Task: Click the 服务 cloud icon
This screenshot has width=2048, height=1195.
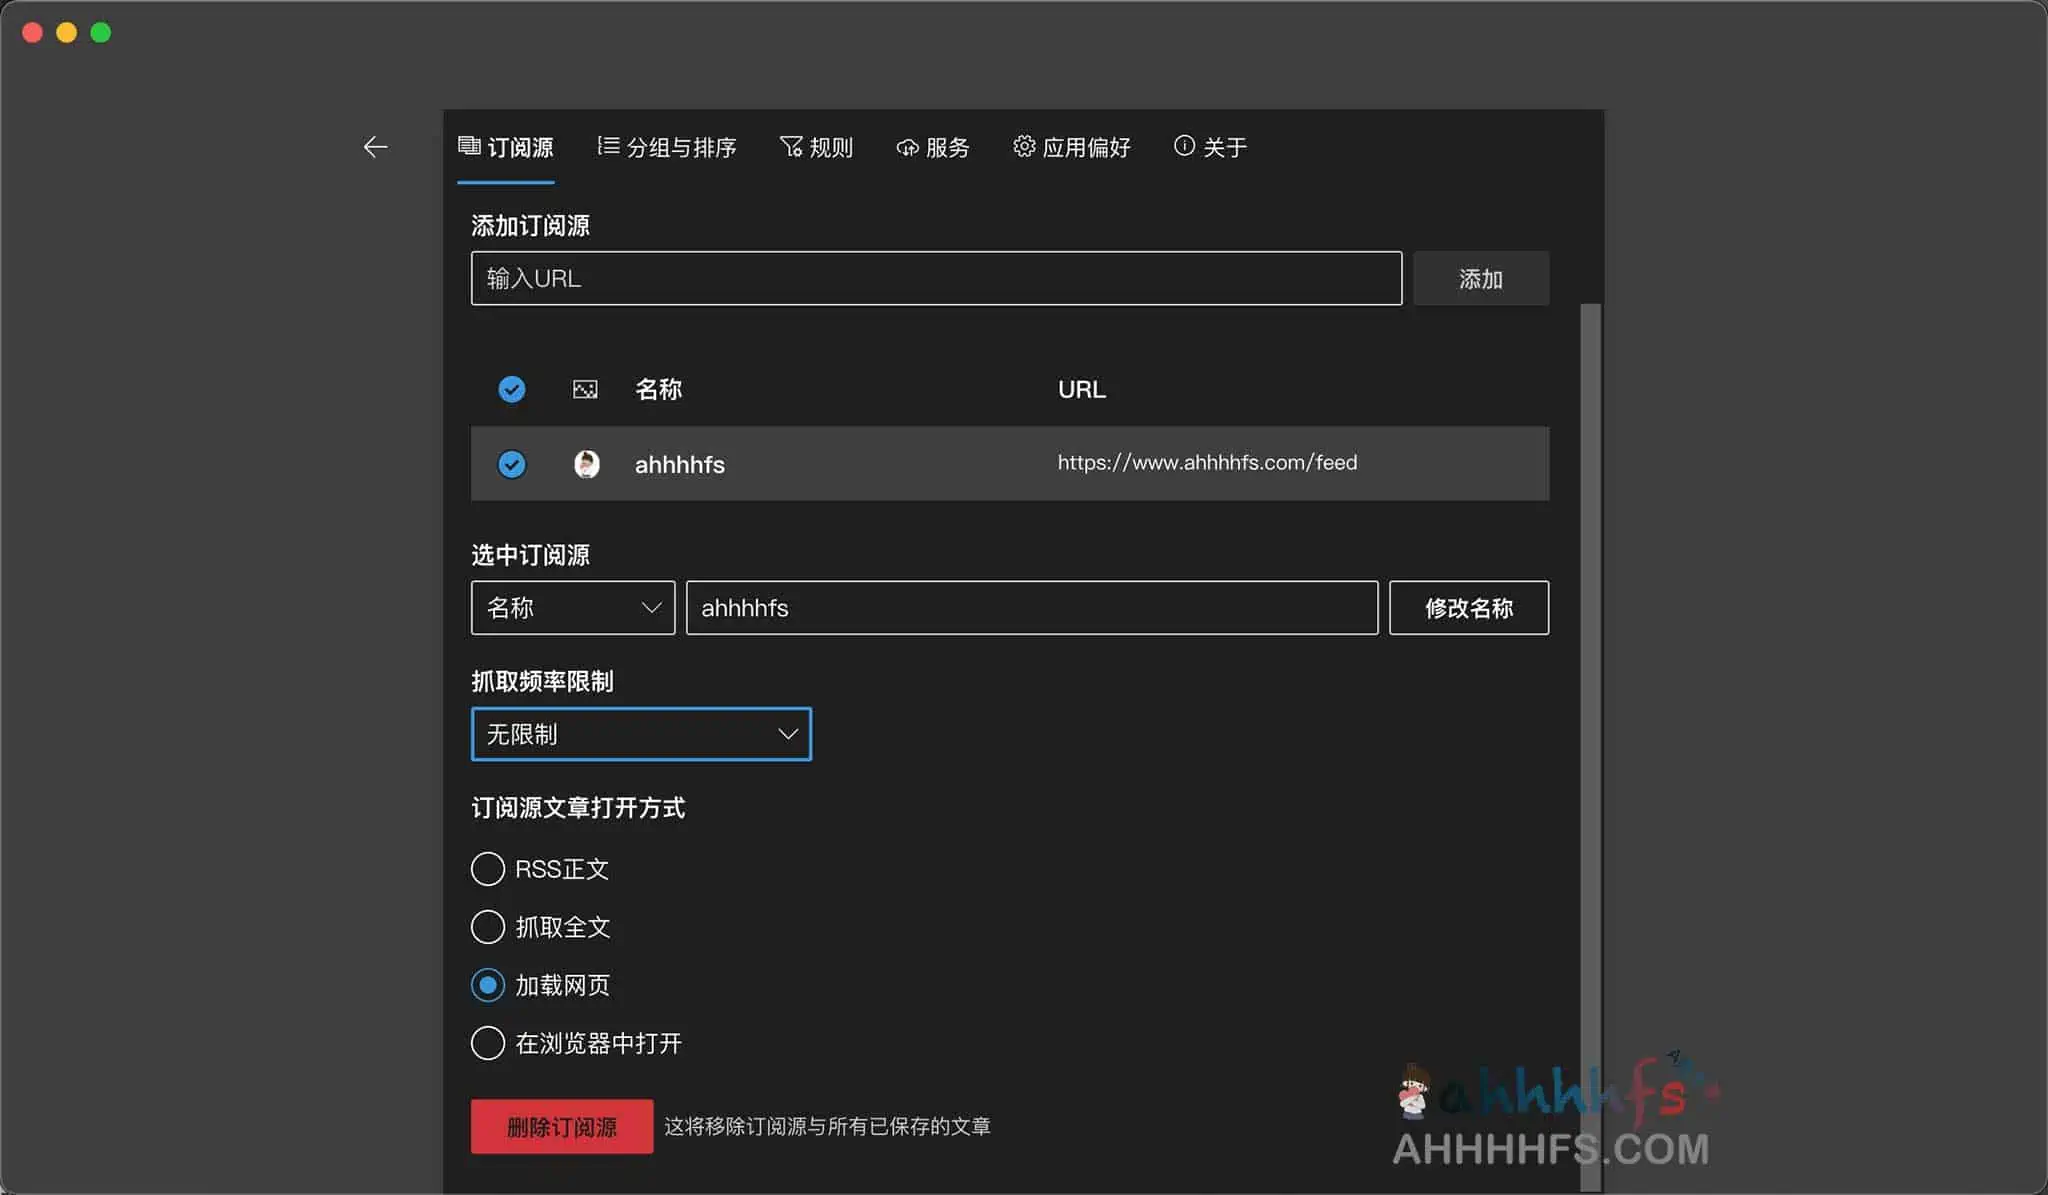Action: [906, 147]
